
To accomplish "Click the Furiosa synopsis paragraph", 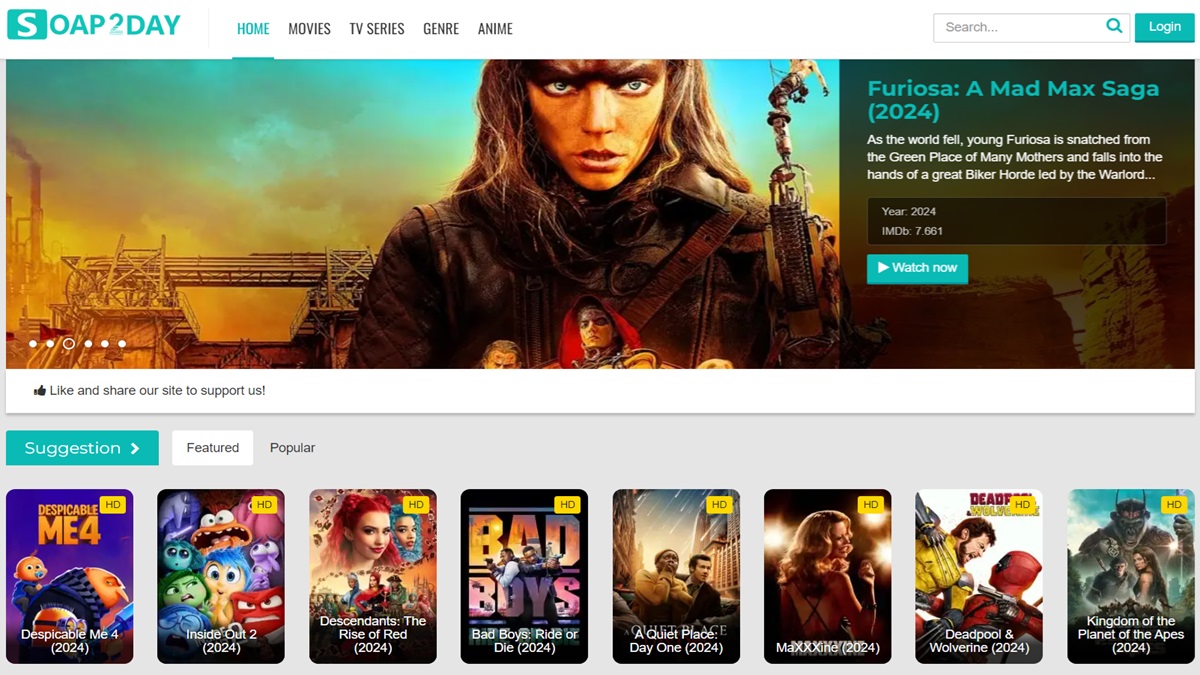I will 1014,157.
